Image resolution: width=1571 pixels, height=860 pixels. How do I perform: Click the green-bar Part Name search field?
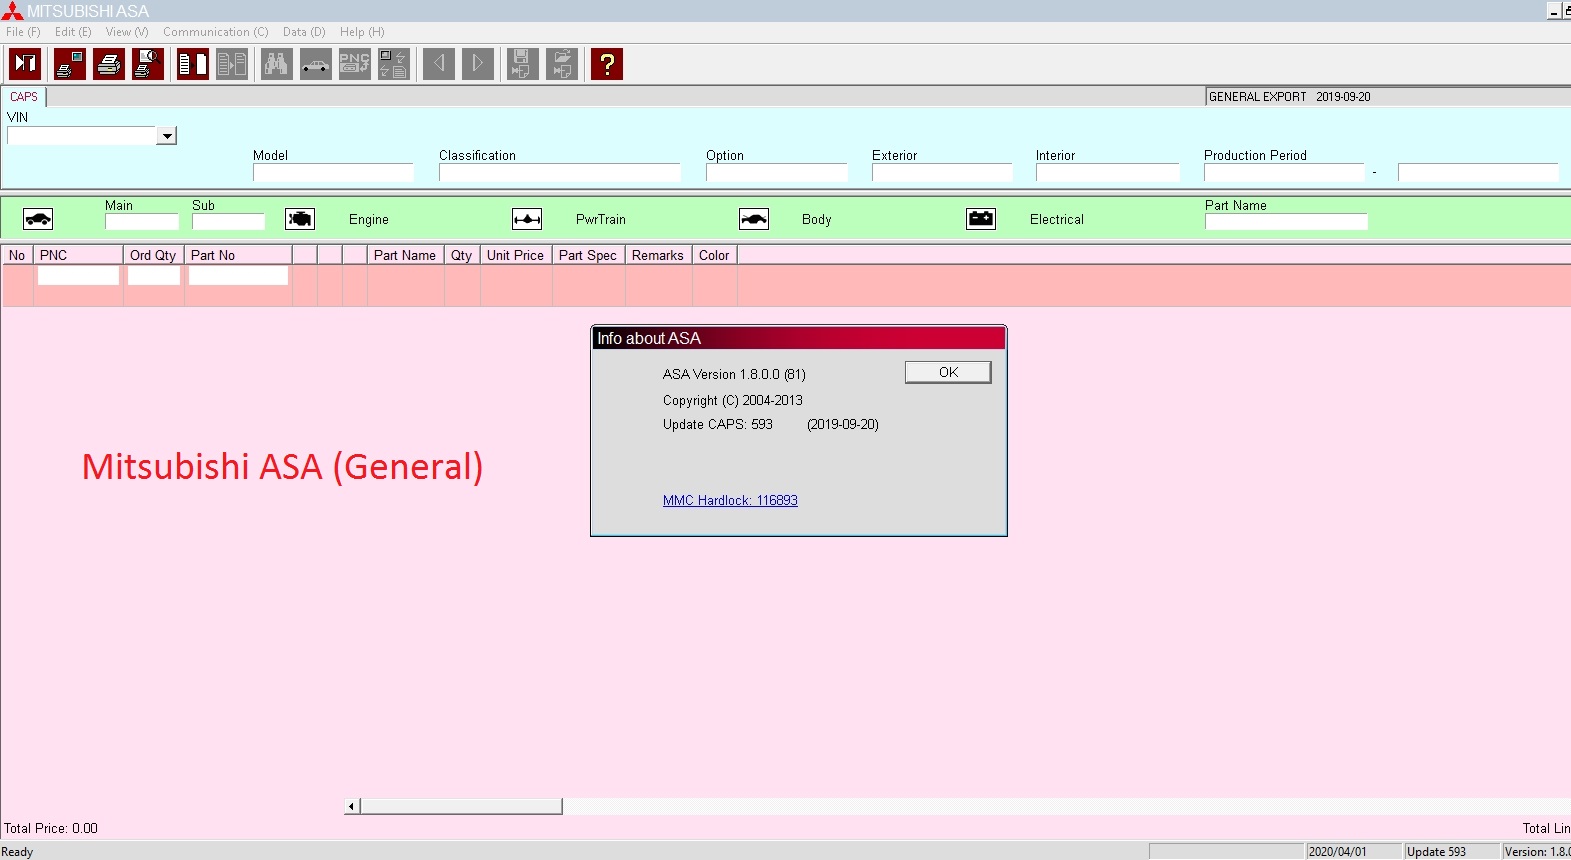point(1286,222)
